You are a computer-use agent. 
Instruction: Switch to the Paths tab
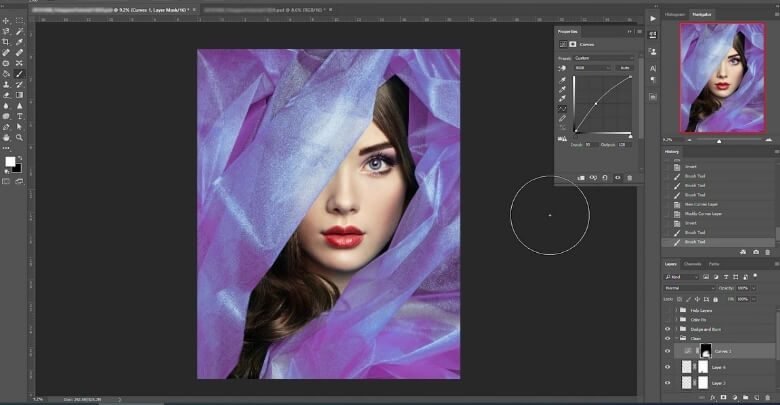click(x=714, y=264)
